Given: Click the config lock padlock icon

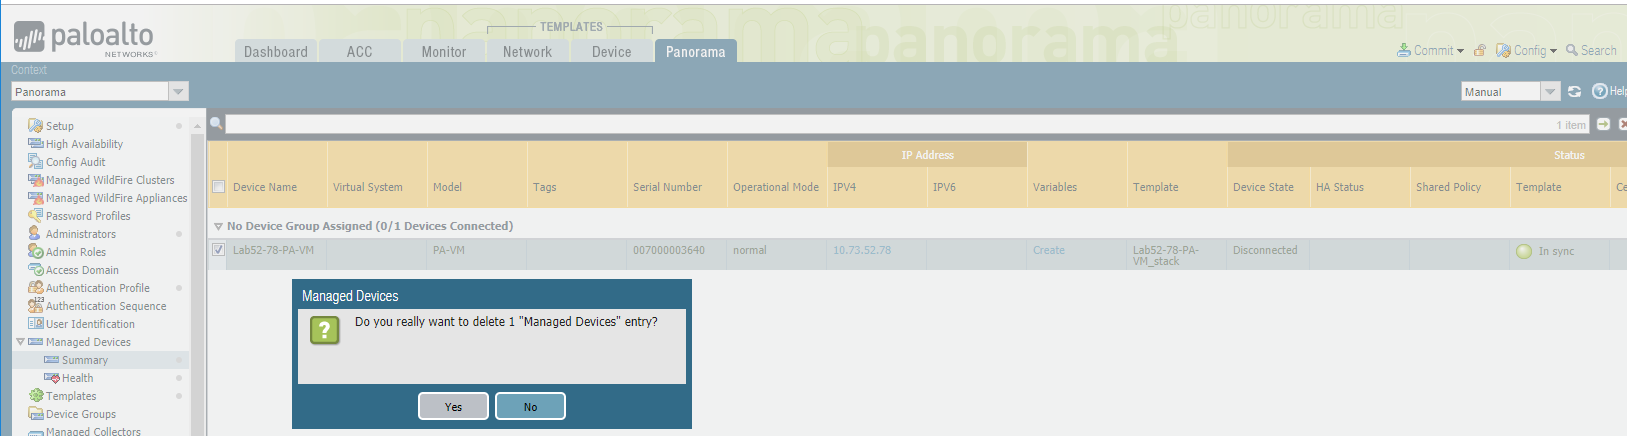Looking at the screenshot, I should pos(1480,50).
